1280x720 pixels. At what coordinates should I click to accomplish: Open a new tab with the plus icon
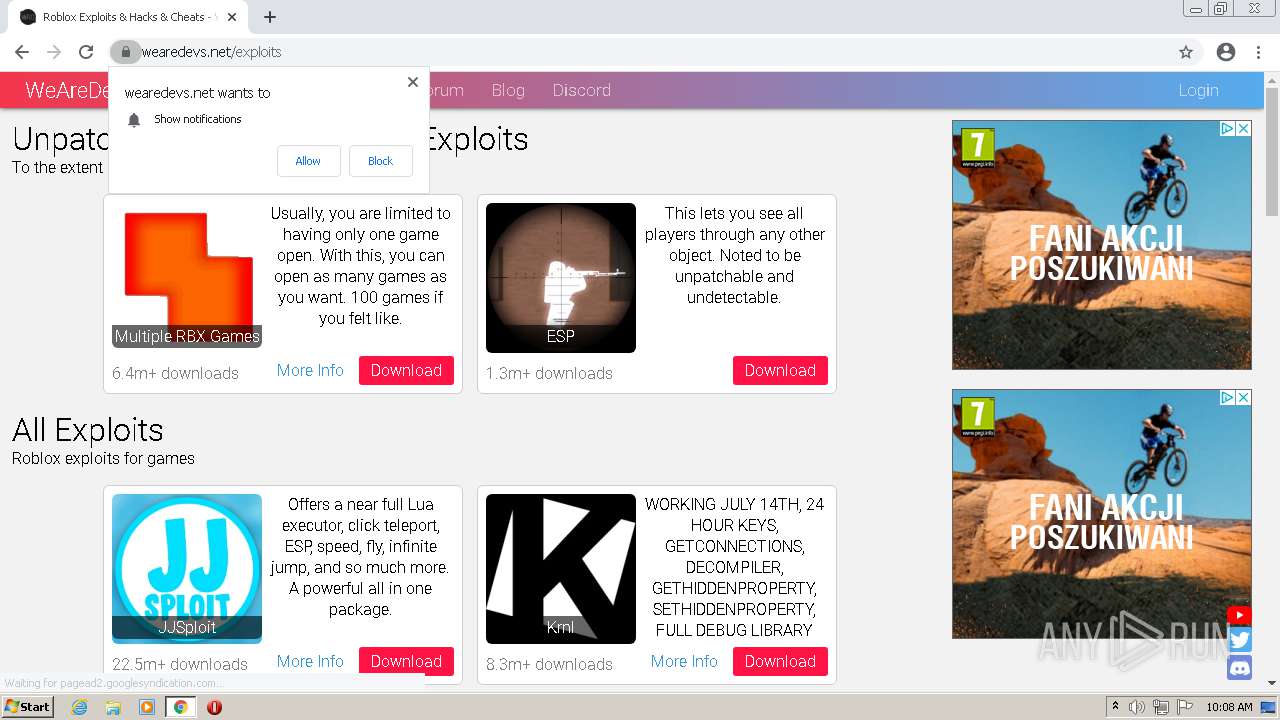click(270, 17)
